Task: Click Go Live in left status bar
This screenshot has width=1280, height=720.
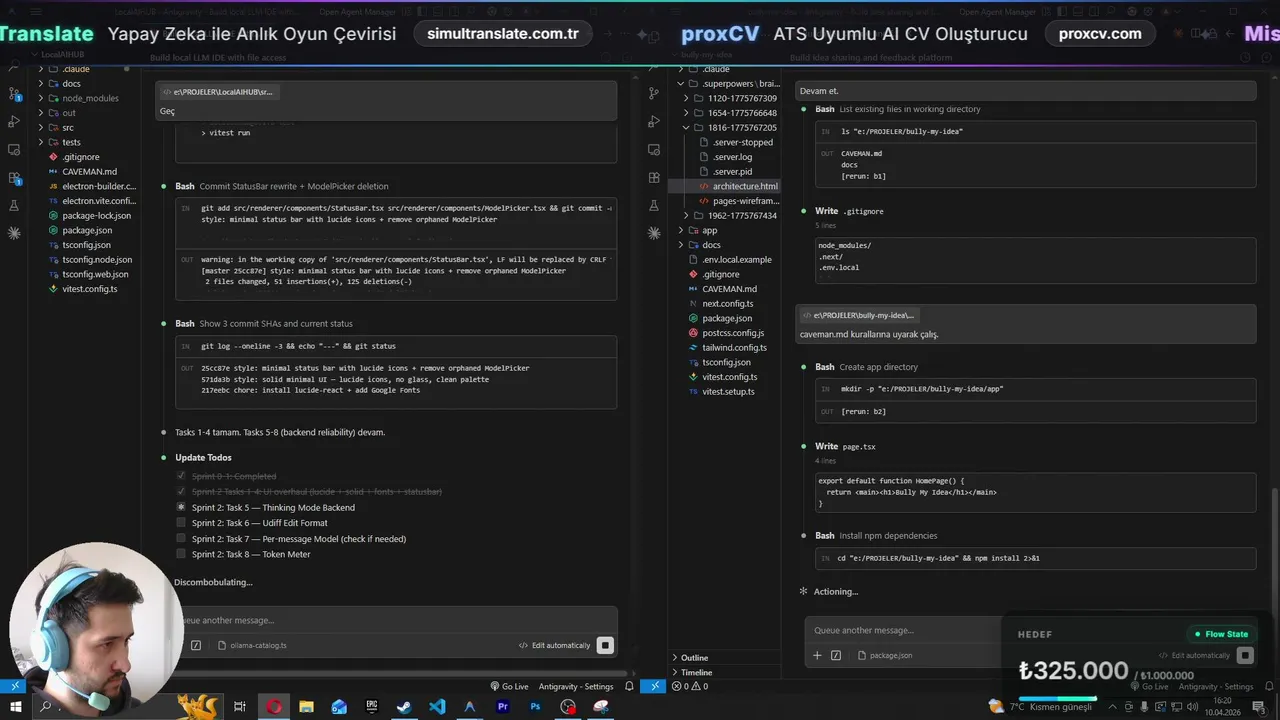Action: 509,686
